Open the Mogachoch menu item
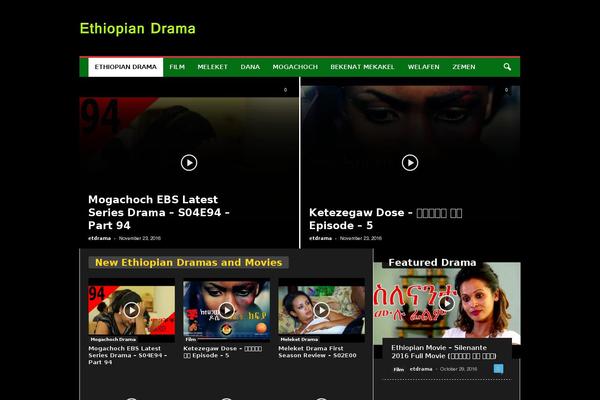Viewport: 600px width, 400px height. pos(295,67)
